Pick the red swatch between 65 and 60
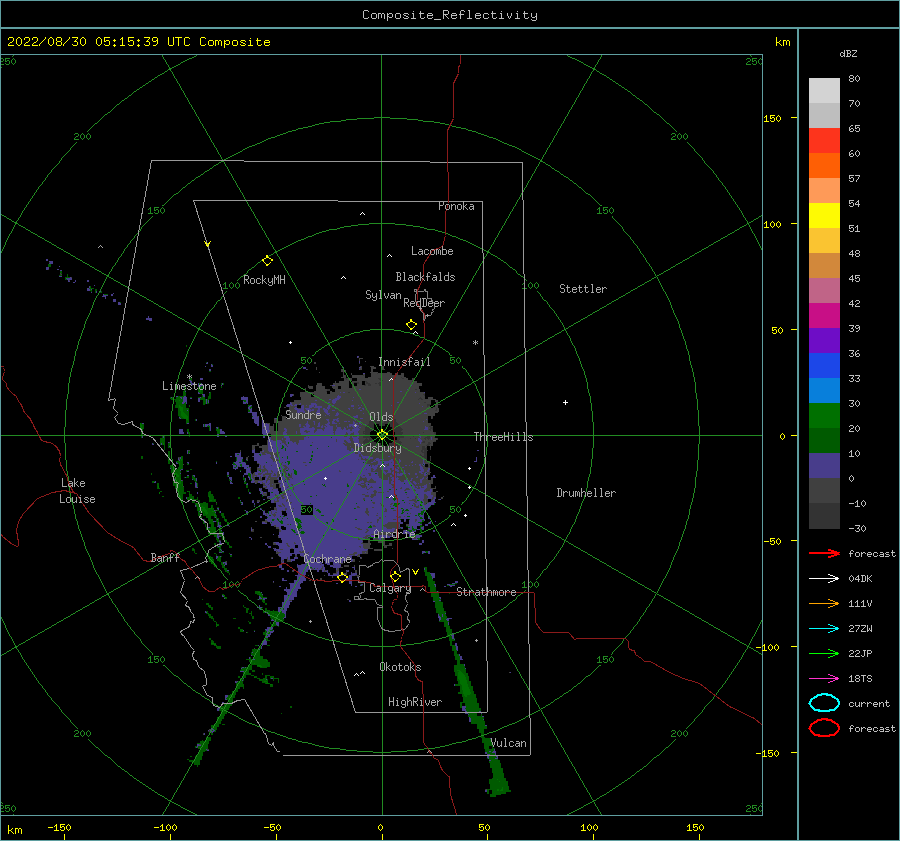This screenshot has height=841, width=900. 824,141
